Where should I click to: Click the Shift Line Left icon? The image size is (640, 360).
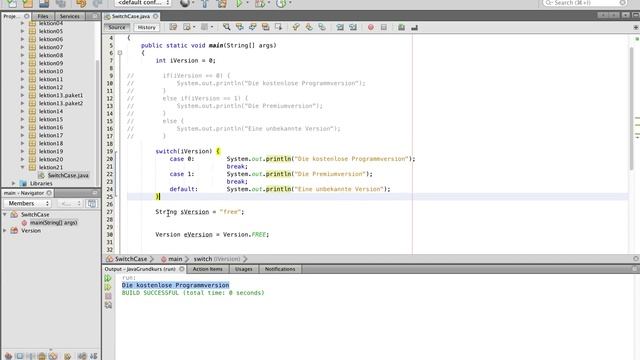[340, 27]
